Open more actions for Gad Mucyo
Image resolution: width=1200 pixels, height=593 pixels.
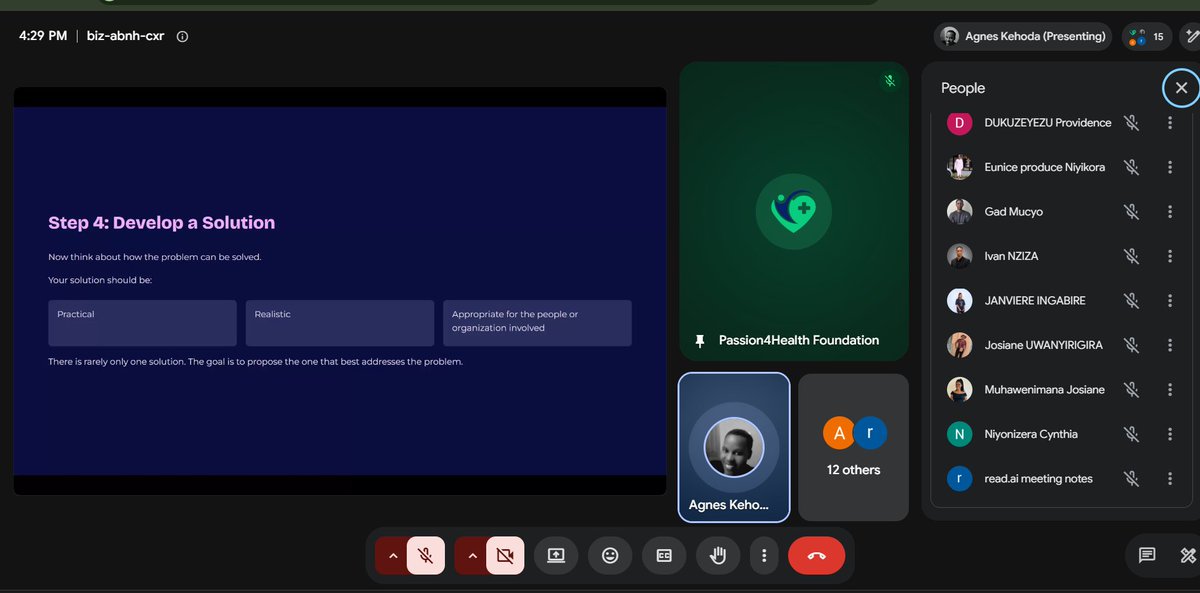point(1170,212)
